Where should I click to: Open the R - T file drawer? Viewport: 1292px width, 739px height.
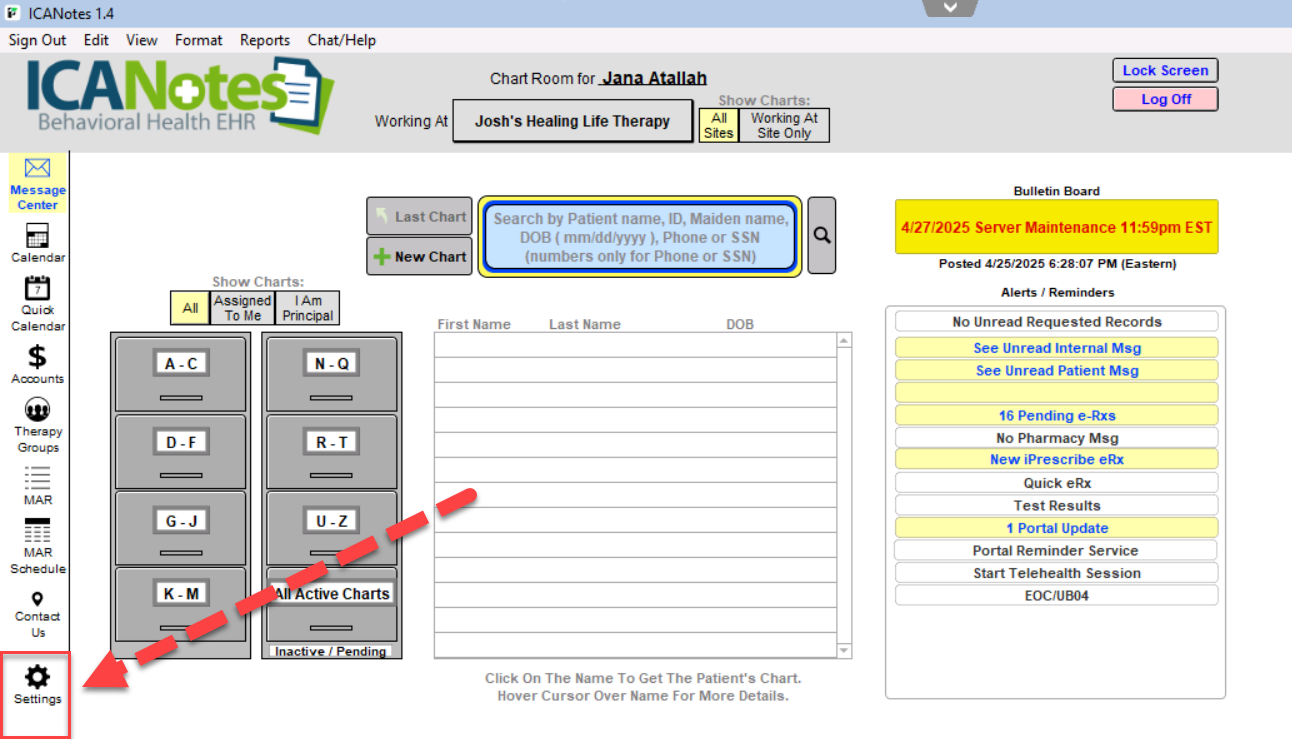point(331,442)
